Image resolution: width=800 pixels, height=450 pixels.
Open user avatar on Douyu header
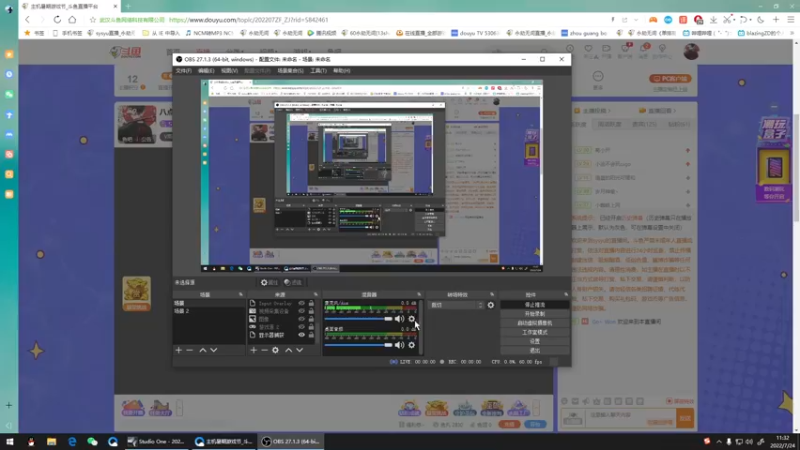point(691,51)
